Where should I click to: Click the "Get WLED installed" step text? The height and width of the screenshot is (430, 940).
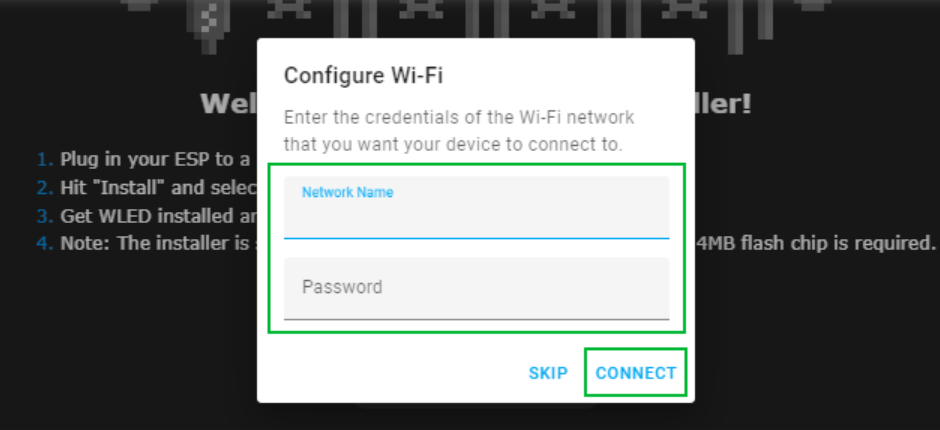click(157, 215)
